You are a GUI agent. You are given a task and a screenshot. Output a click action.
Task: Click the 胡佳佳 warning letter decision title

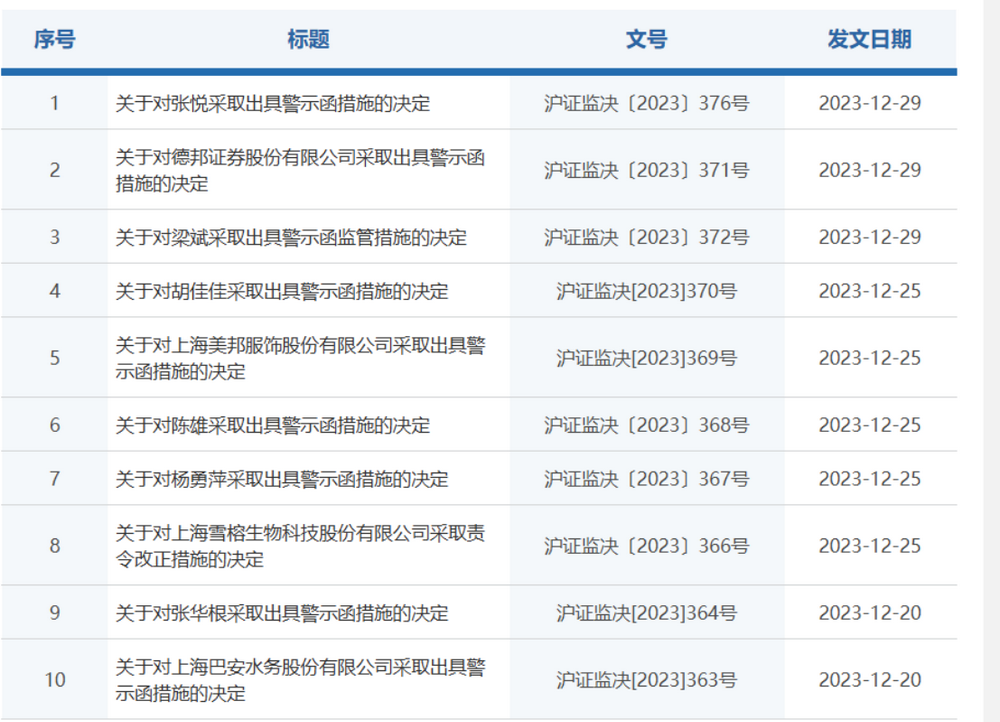point(282,291)
